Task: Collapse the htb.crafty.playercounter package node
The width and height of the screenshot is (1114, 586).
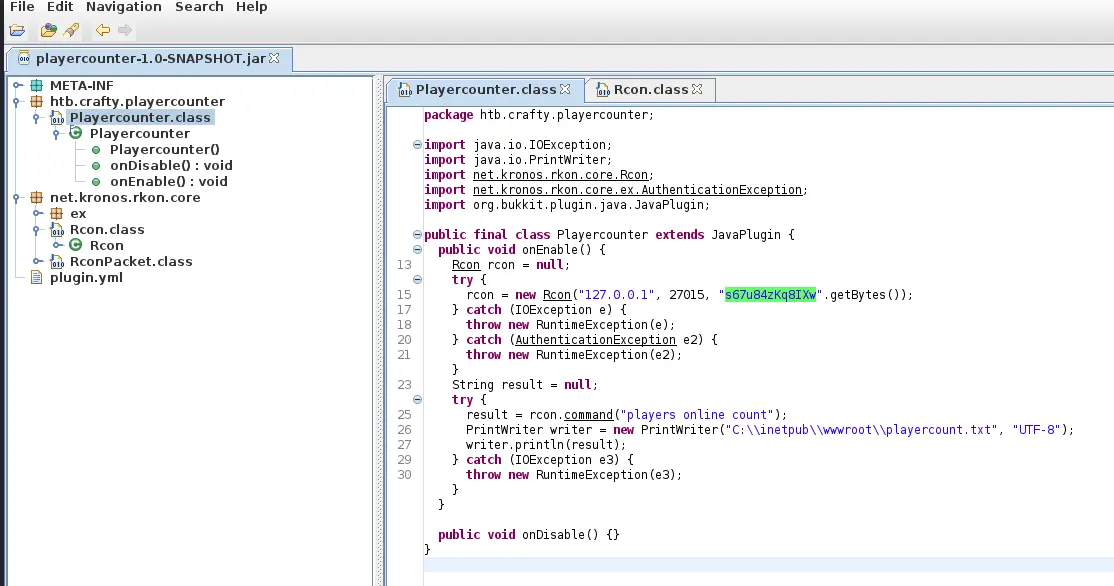Action: click(x=18, y=101)
